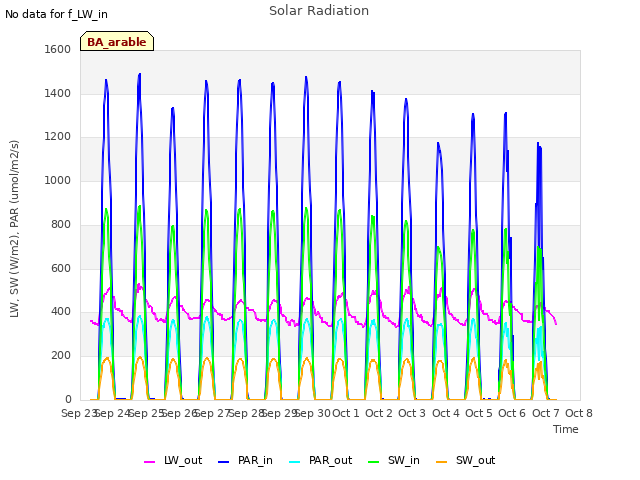The image size is (640, 480).
Task: Click the 1600 y-axis tick label
Action: [58, 50]
